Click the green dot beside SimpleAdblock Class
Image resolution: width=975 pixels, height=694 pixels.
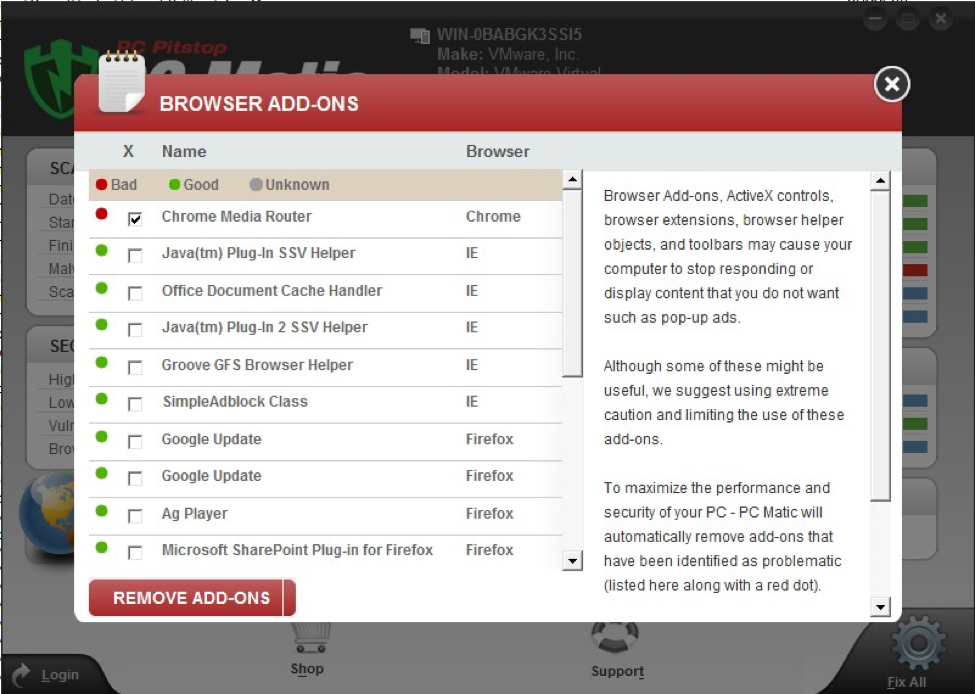101,399
